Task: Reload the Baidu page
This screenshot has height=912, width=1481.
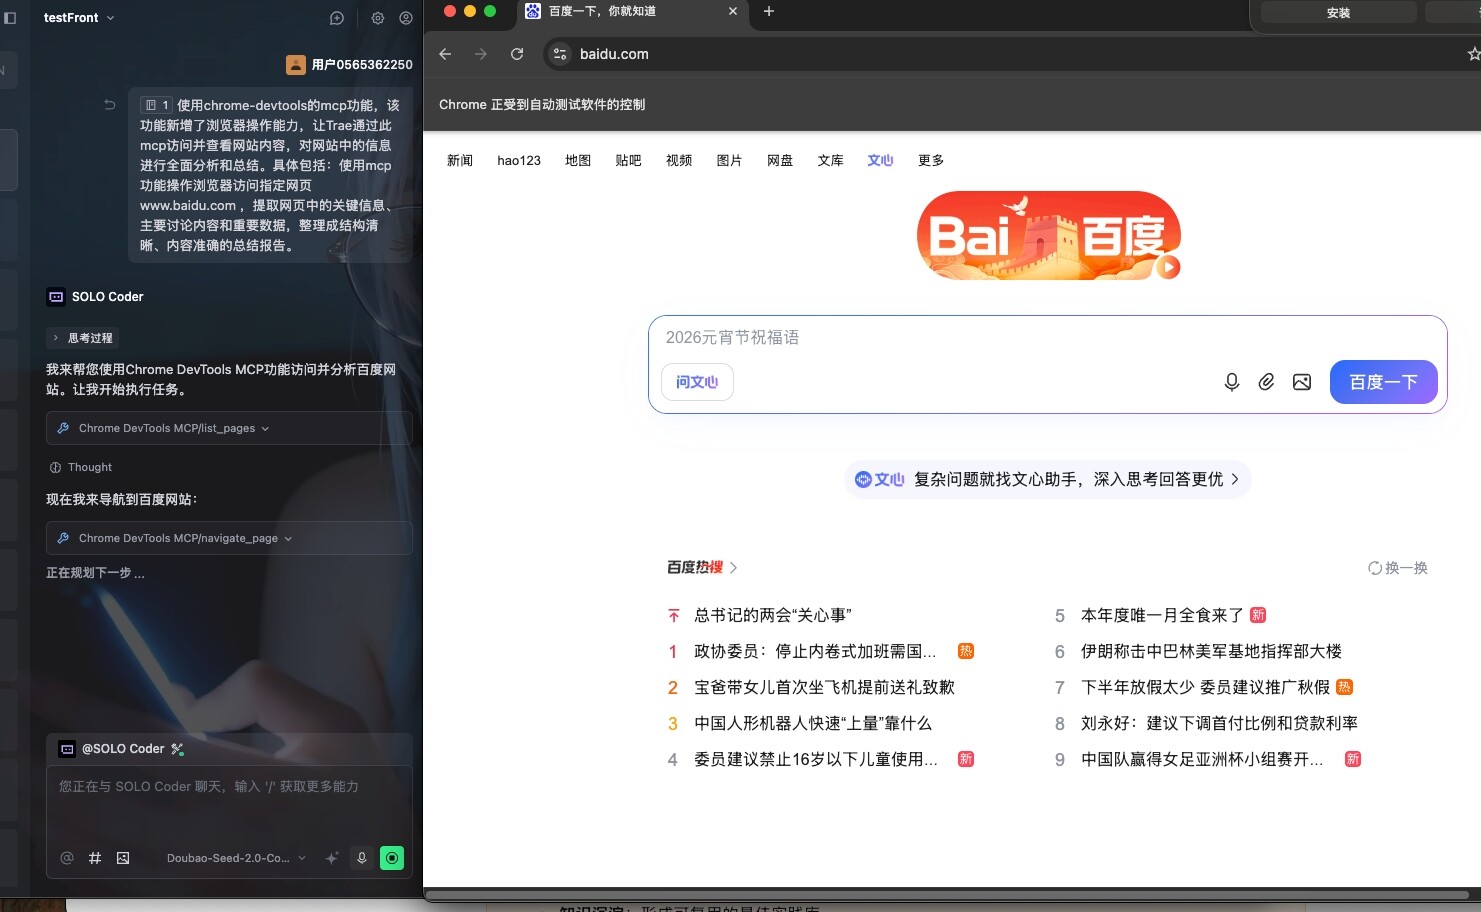Action: coord(517,54)
